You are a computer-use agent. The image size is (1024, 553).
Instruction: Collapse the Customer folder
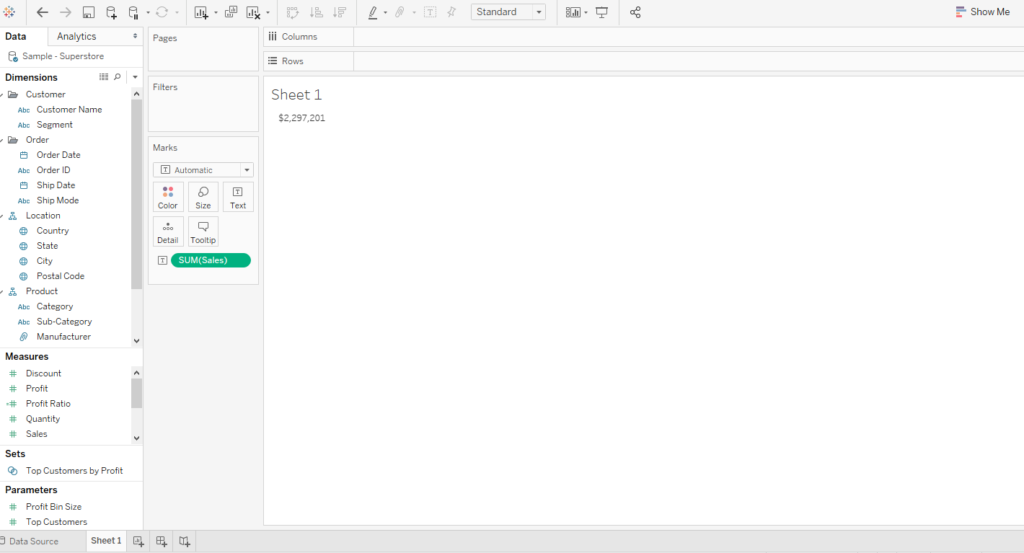3,95
